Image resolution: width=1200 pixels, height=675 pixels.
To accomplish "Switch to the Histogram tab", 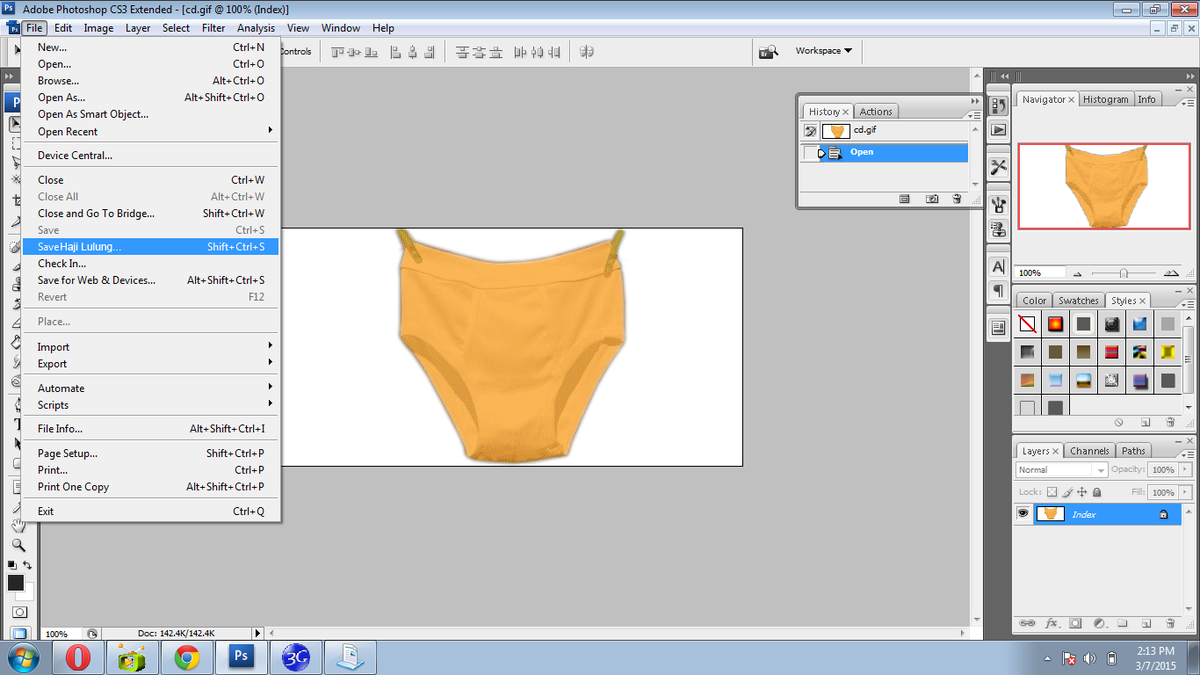I will (x=1105, y=99).
